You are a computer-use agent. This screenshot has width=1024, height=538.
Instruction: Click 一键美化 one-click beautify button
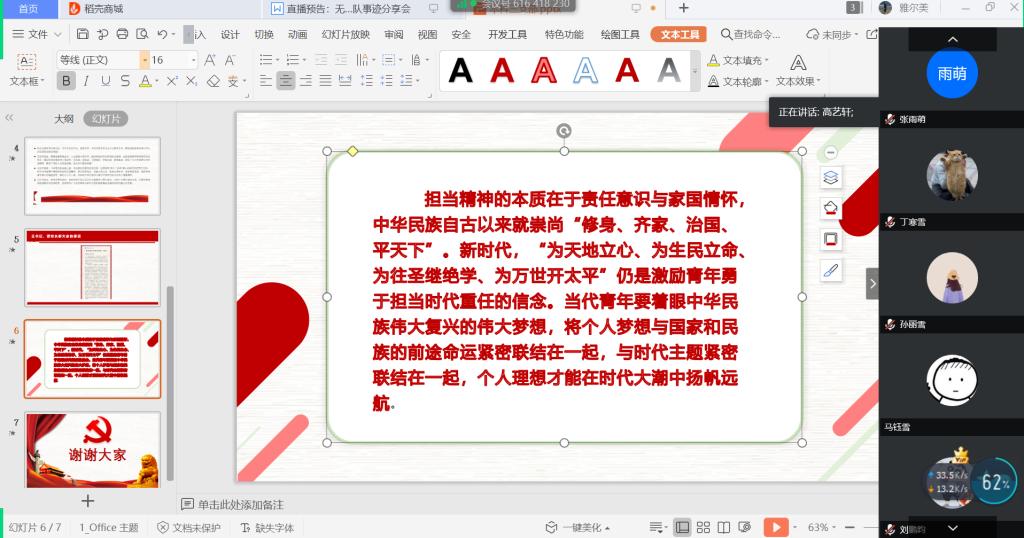pyautogui.click(x=574, y=527)
